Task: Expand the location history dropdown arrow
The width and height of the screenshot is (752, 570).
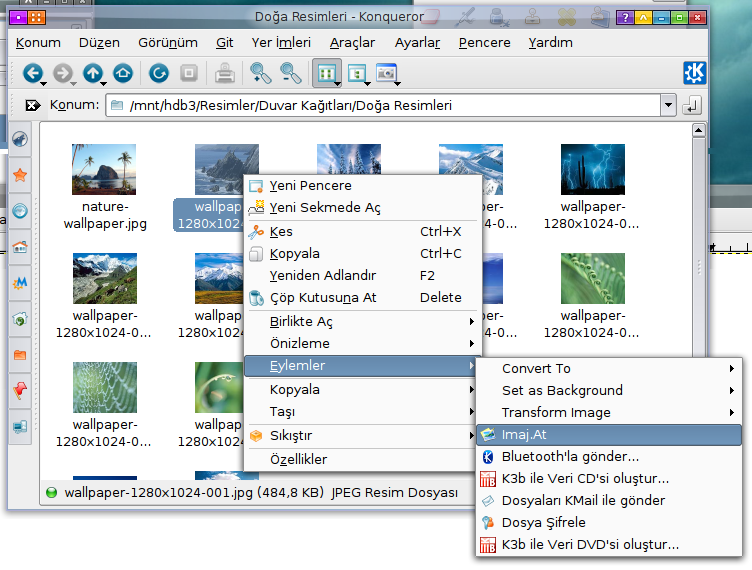Action: 668,105
